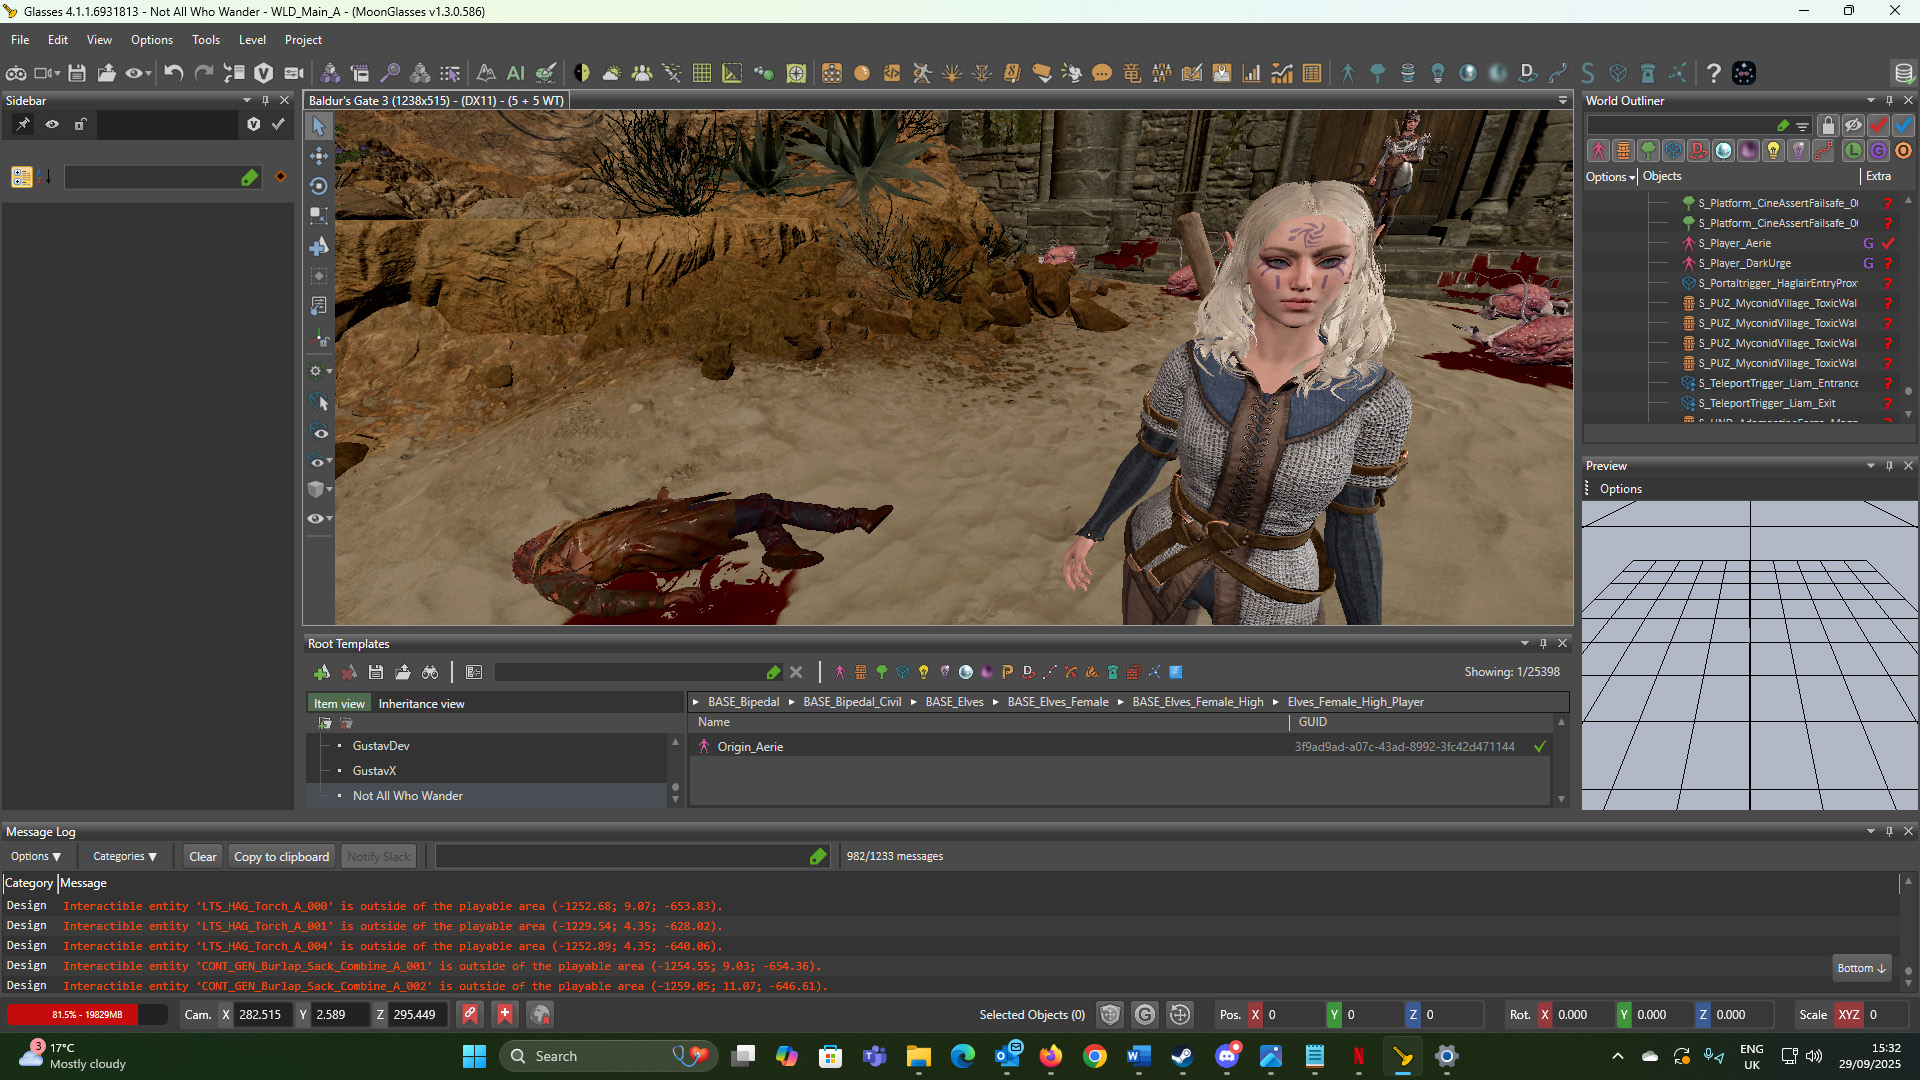Viewport: 1920px width, 1080px height.
Task: Click the magnifying glass tool in main toolbar
Action: (390, 73)
